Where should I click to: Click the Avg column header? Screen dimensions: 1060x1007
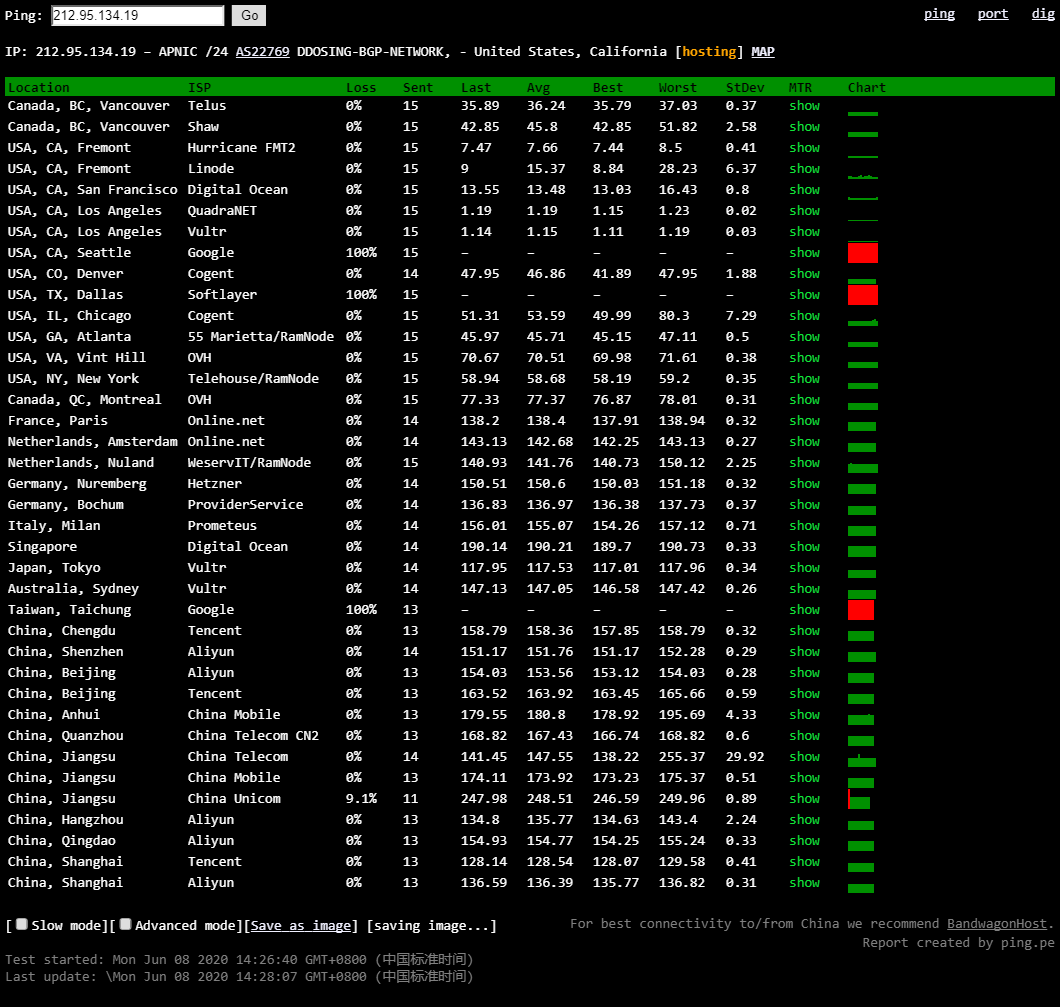coord(538,87)
